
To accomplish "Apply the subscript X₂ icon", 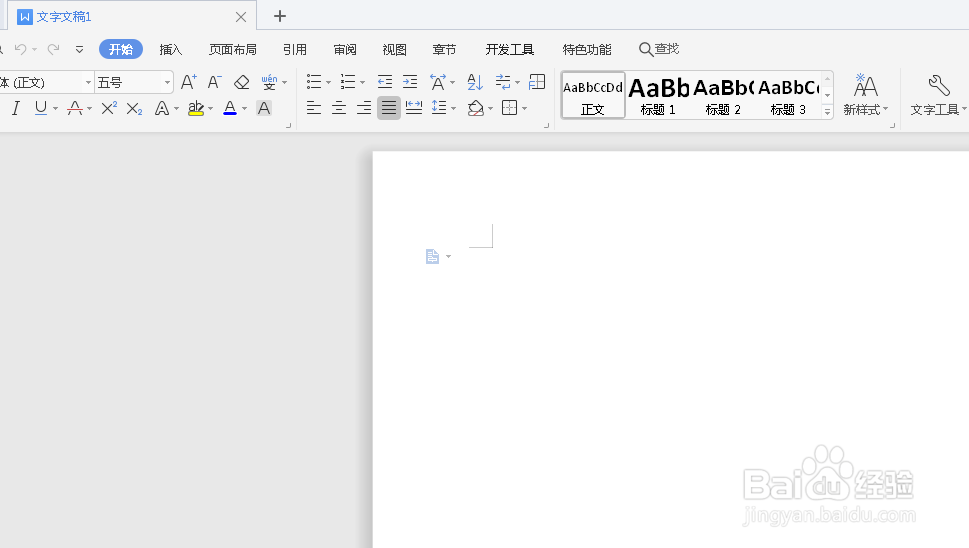I will click(134, 109).
